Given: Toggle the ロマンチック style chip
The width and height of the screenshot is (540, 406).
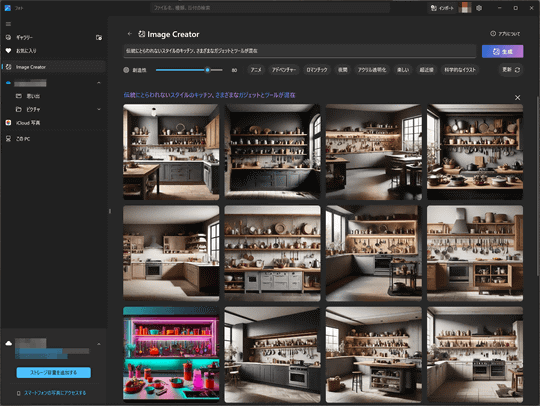Looking at the screenshot, I should [x=317, y=70].
